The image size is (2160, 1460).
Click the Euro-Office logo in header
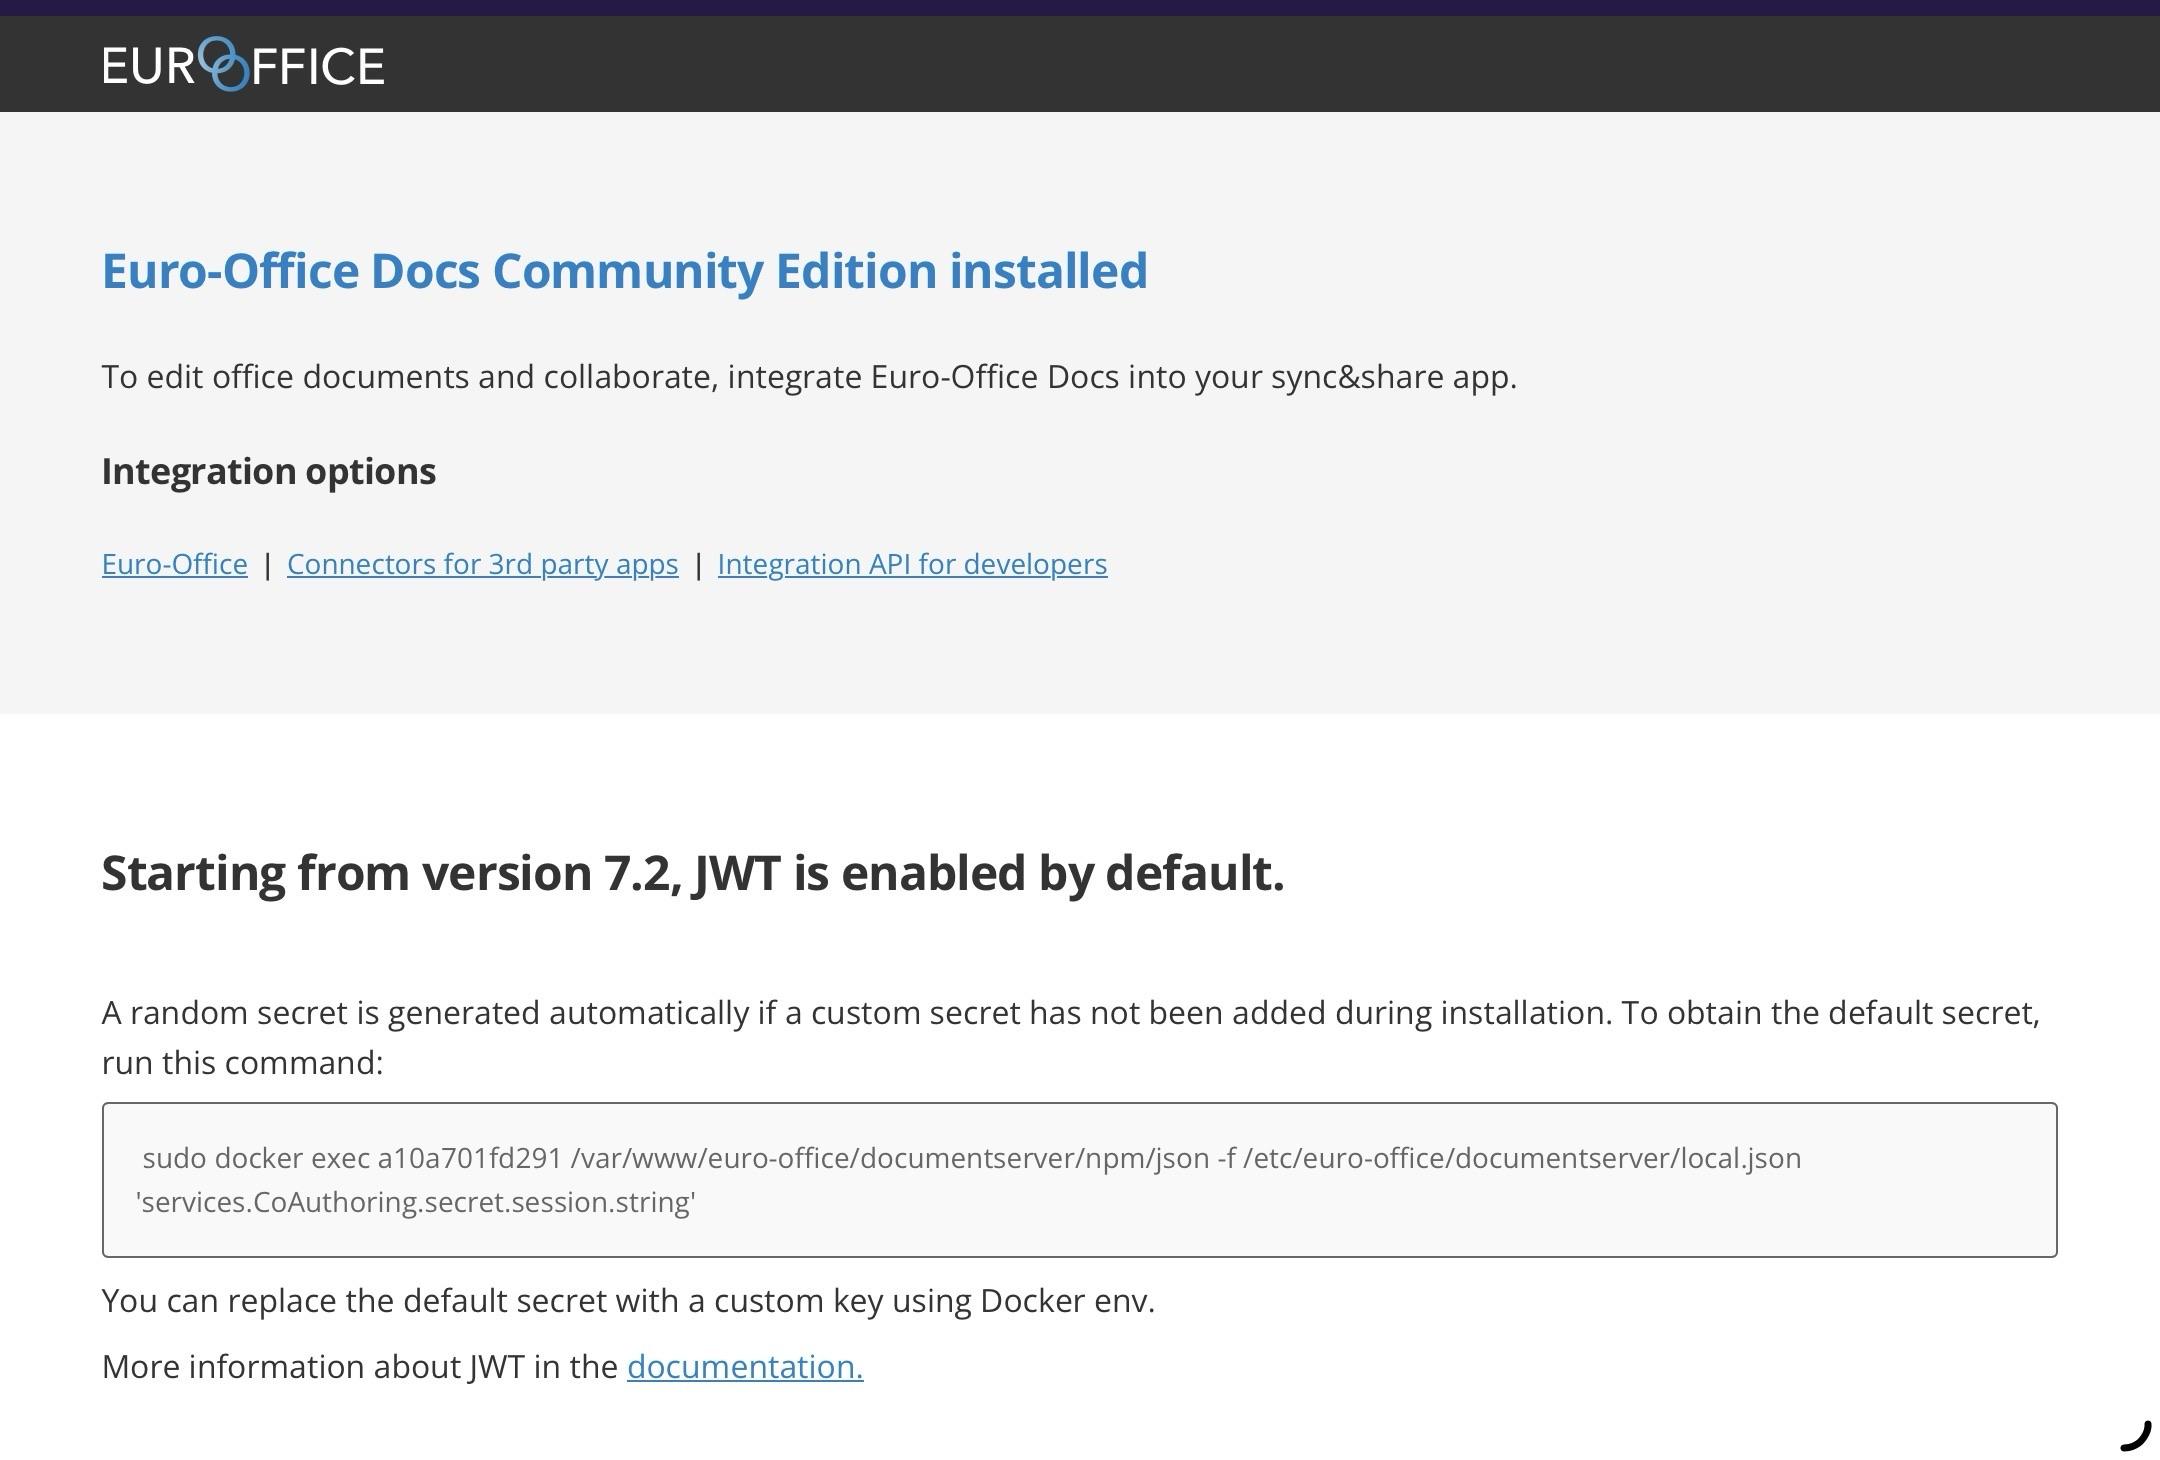[243, 65]
